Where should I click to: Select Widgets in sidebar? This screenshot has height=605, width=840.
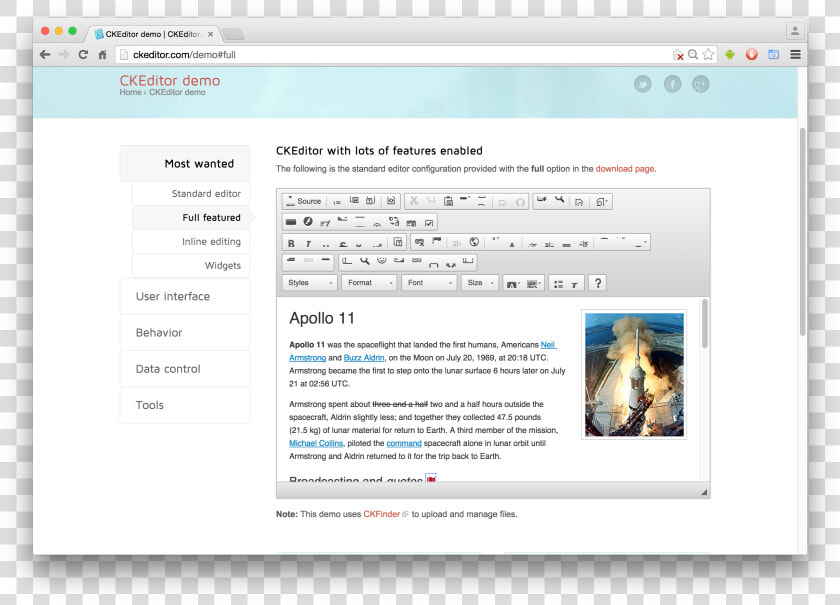click(x=191, y=265)
